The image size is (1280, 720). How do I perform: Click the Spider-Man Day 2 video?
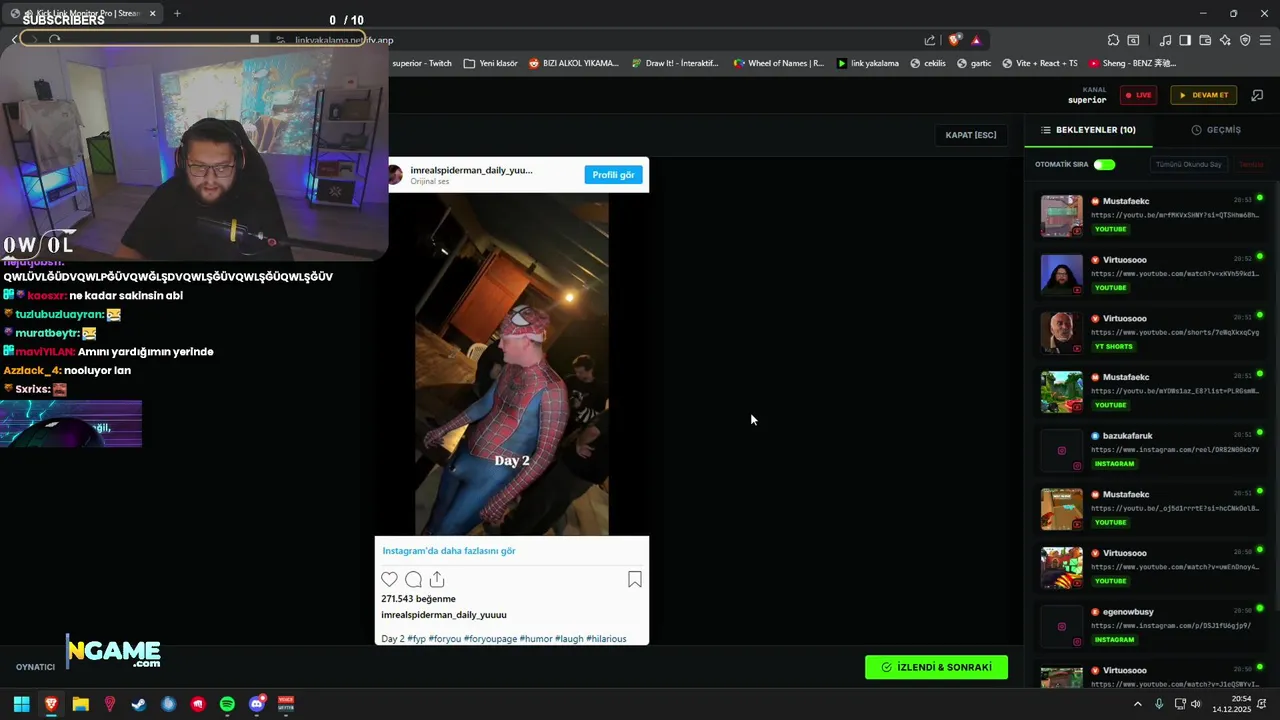(x=512, y=365)
